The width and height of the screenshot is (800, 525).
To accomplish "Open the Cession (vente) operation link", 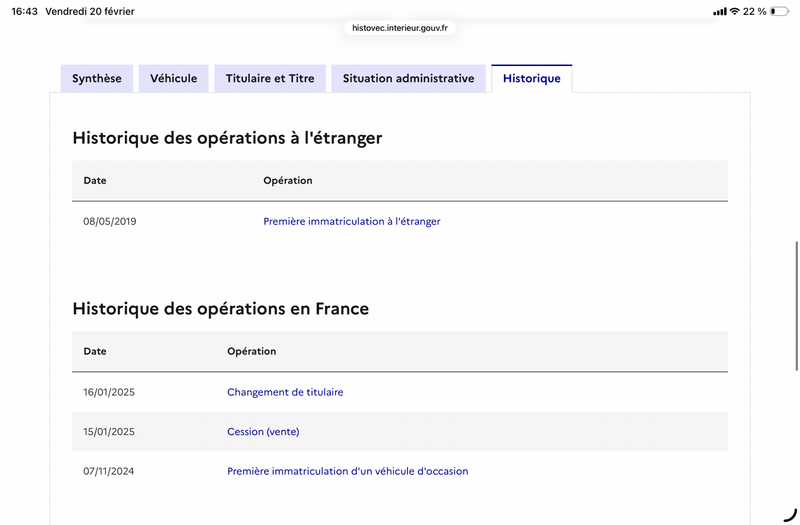I will click(x=263, y=432).
